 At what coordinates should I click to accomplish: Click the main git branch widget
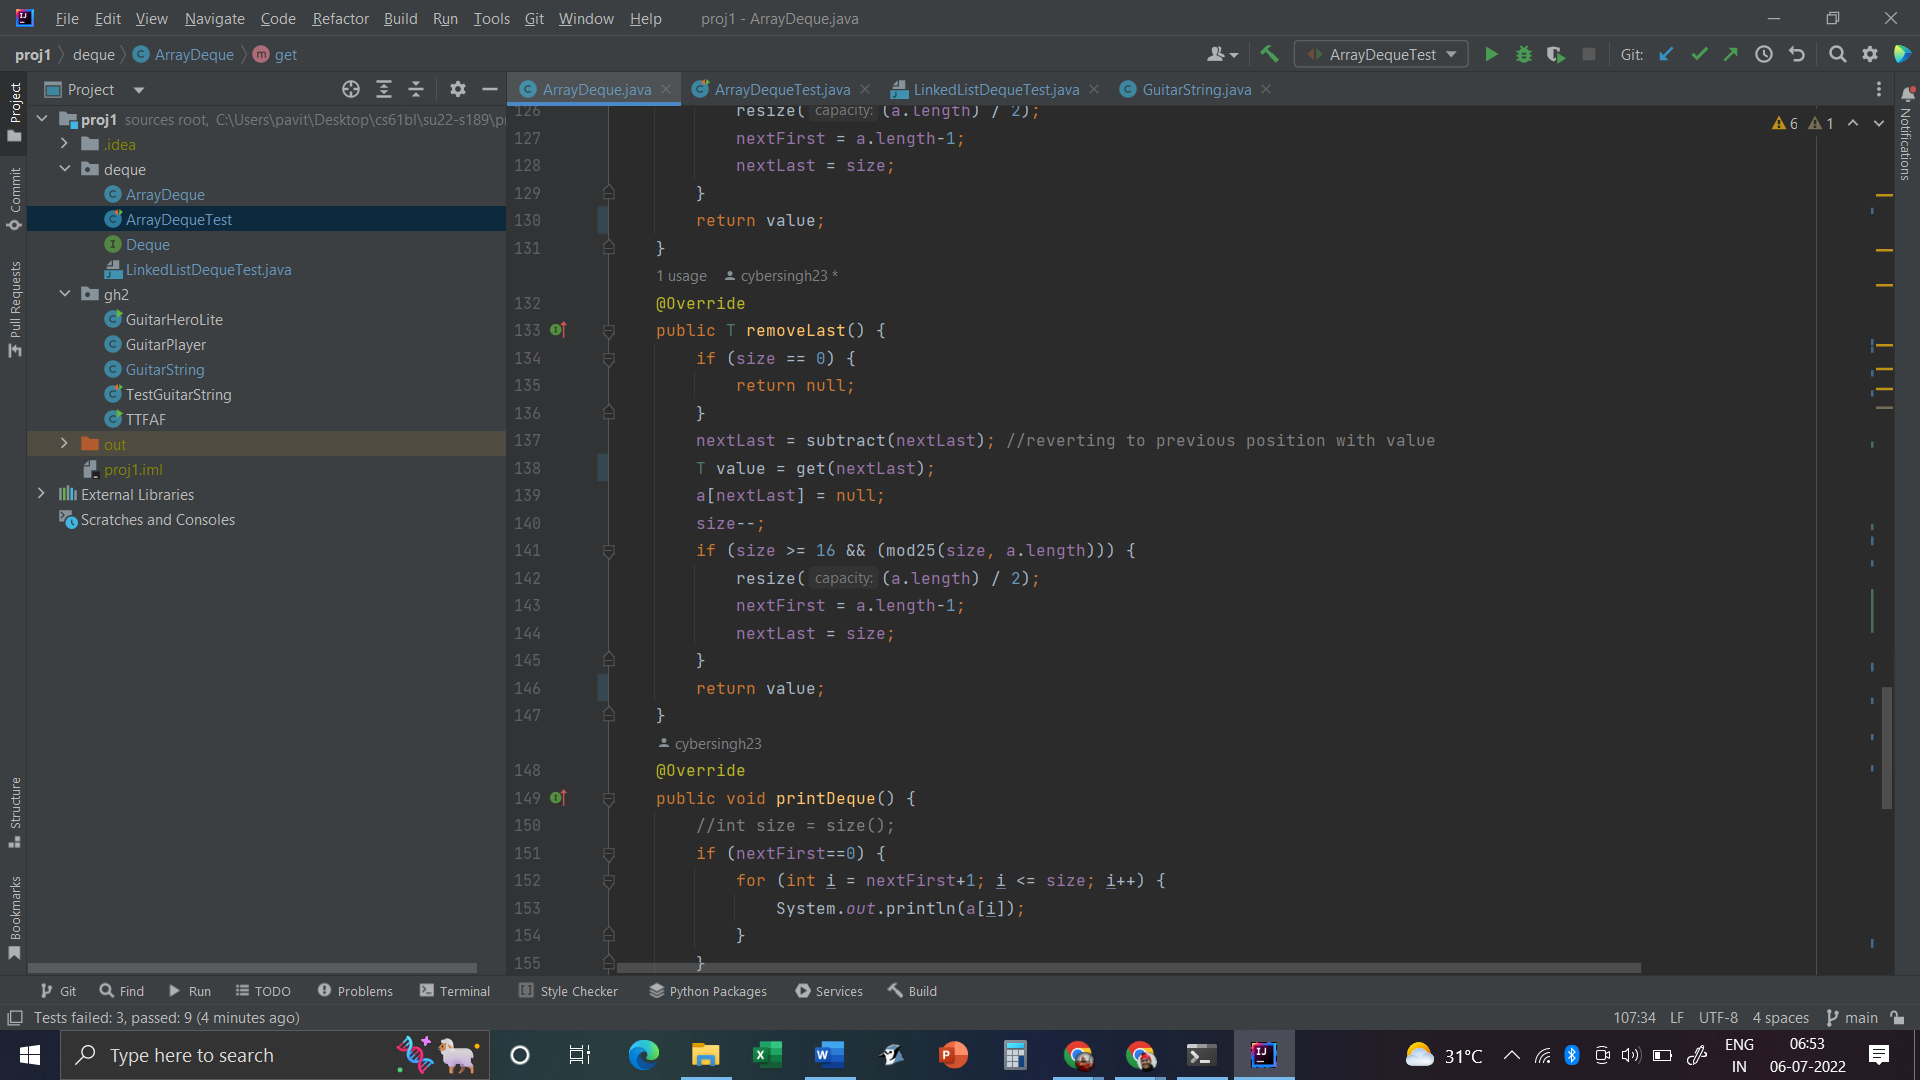[1851, 1017]
